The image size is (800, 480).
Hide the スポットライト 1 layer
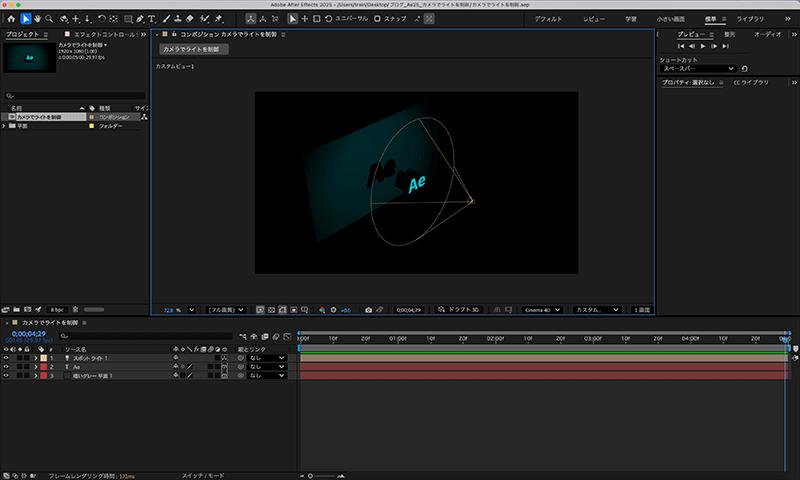6,357
